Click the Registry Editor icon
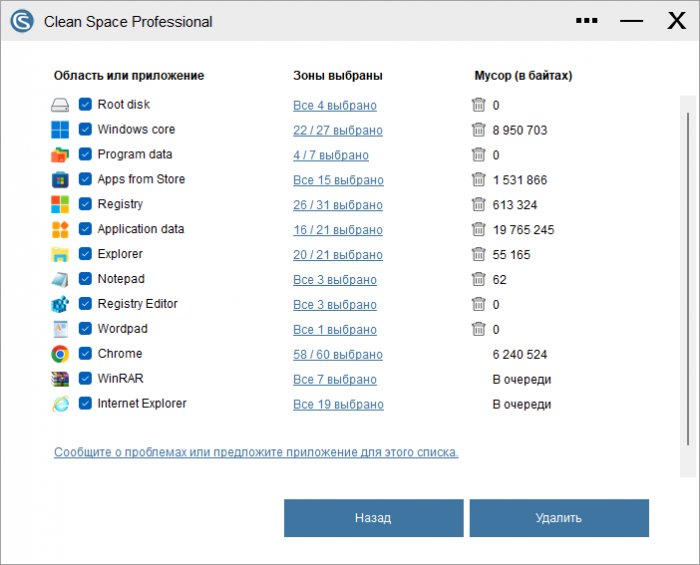 (60, 304)
